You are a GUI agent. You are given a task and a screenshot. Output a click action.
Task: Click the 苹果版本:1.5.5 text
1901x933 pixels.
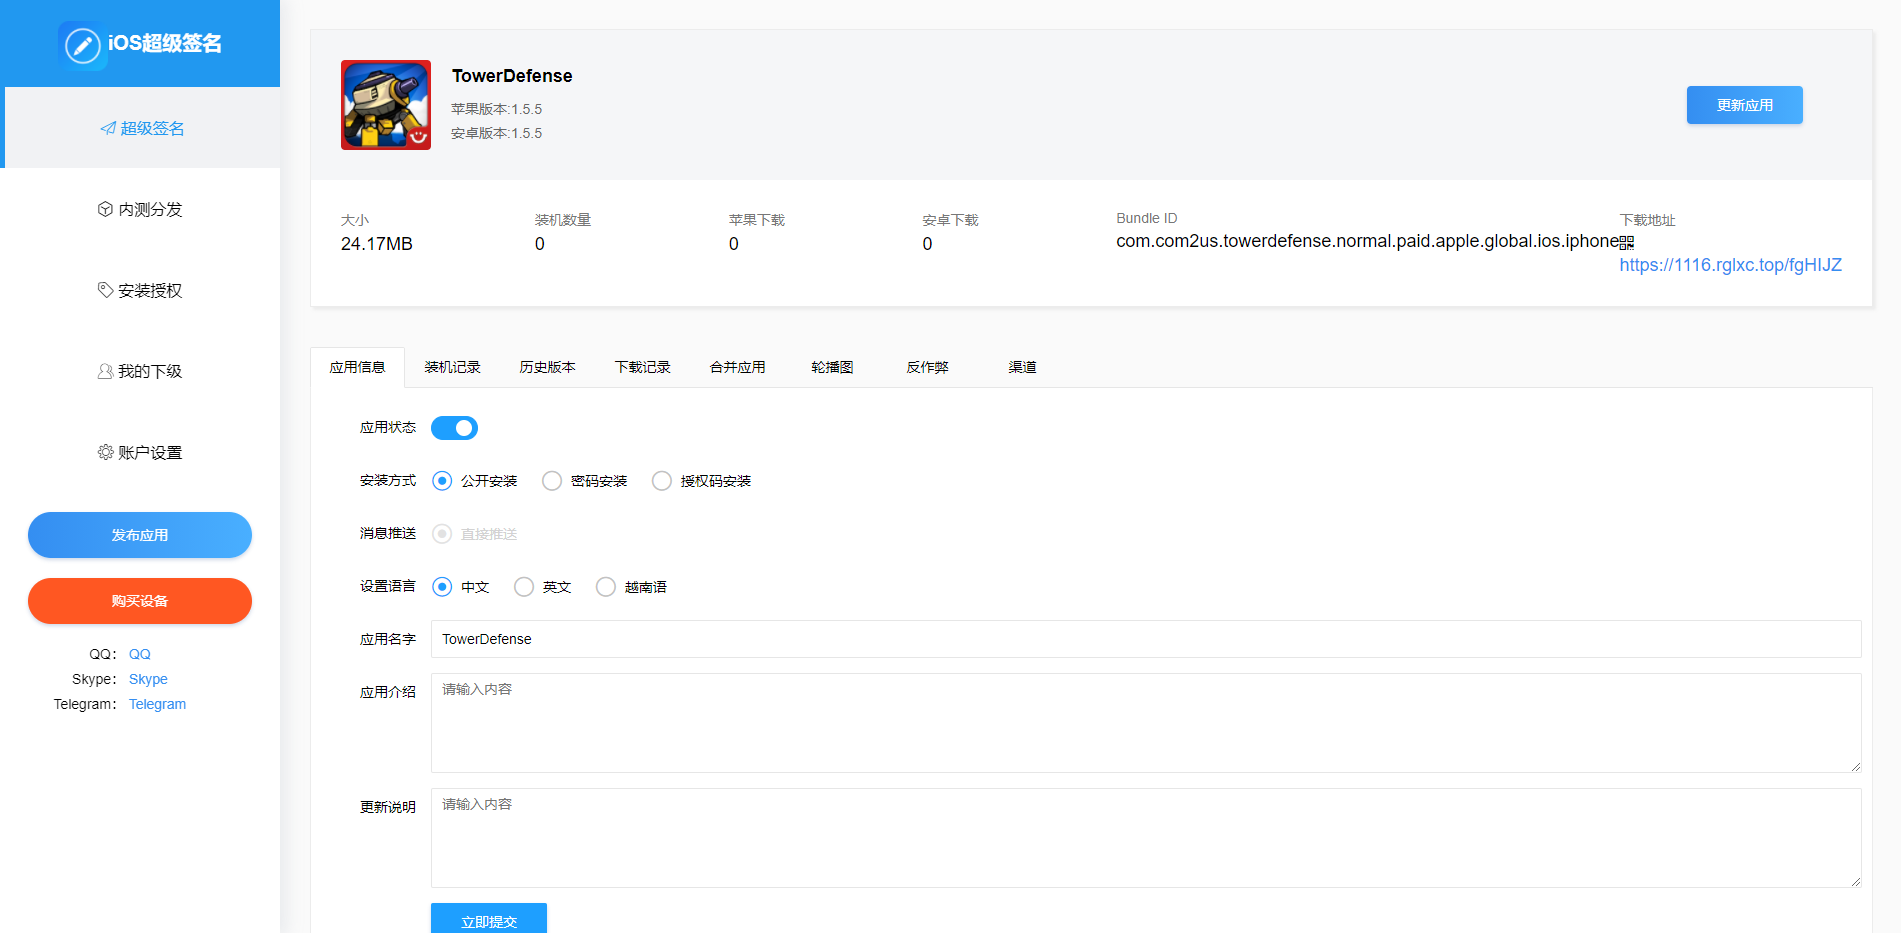click(497, 109)
